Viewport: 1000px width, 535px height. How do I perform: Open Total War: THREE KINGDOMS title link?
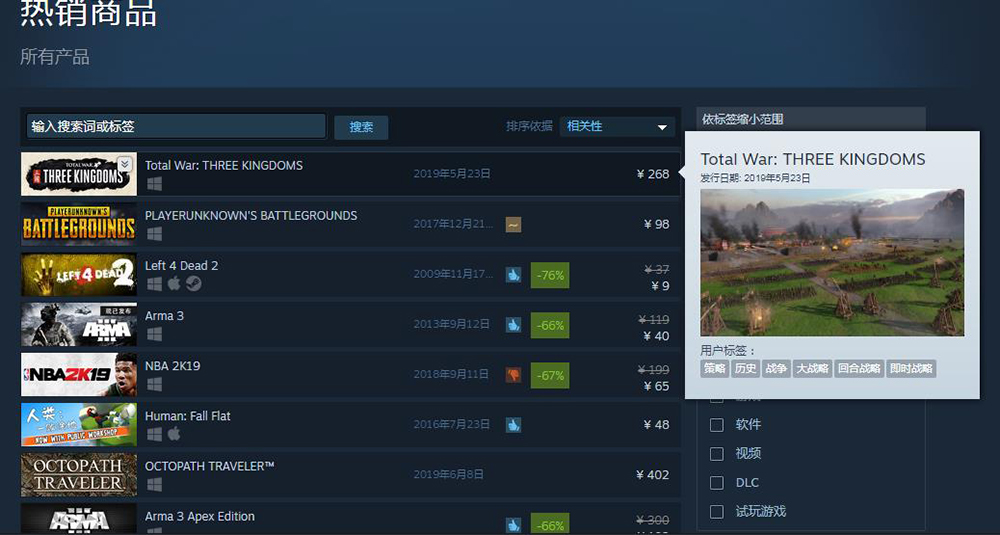click(224, 165)
